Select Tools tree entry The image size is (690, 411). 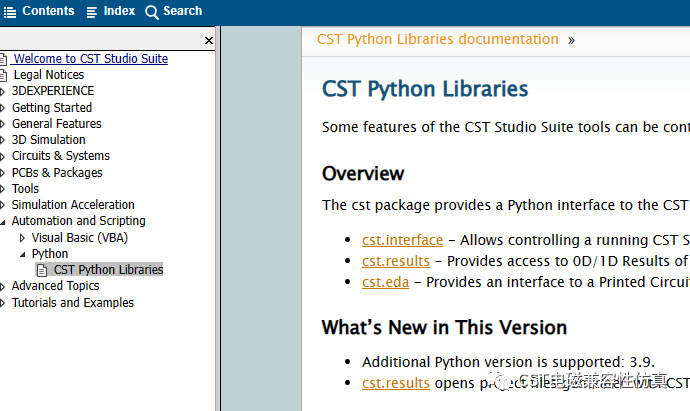(x=25, y=188)
